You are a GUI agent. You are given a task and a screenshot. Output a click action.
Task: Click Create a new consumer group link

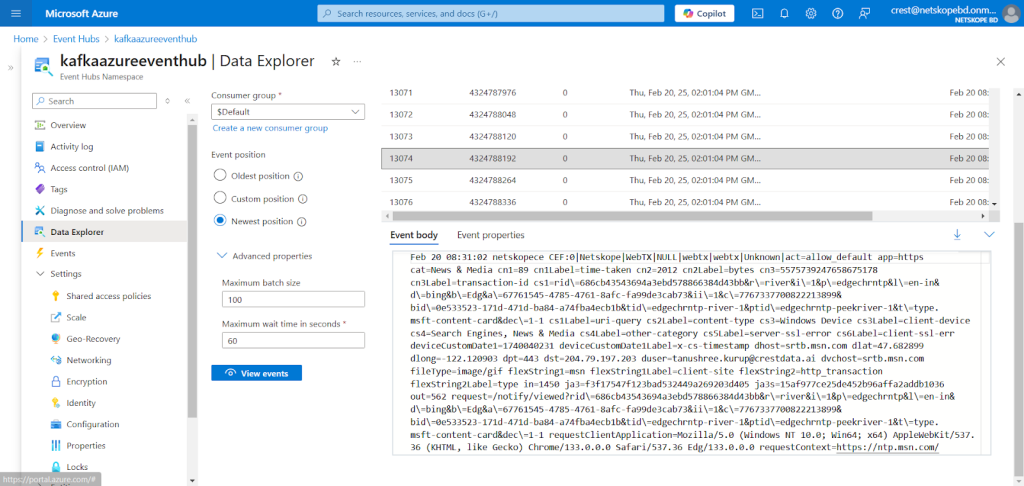click(270, 129)
